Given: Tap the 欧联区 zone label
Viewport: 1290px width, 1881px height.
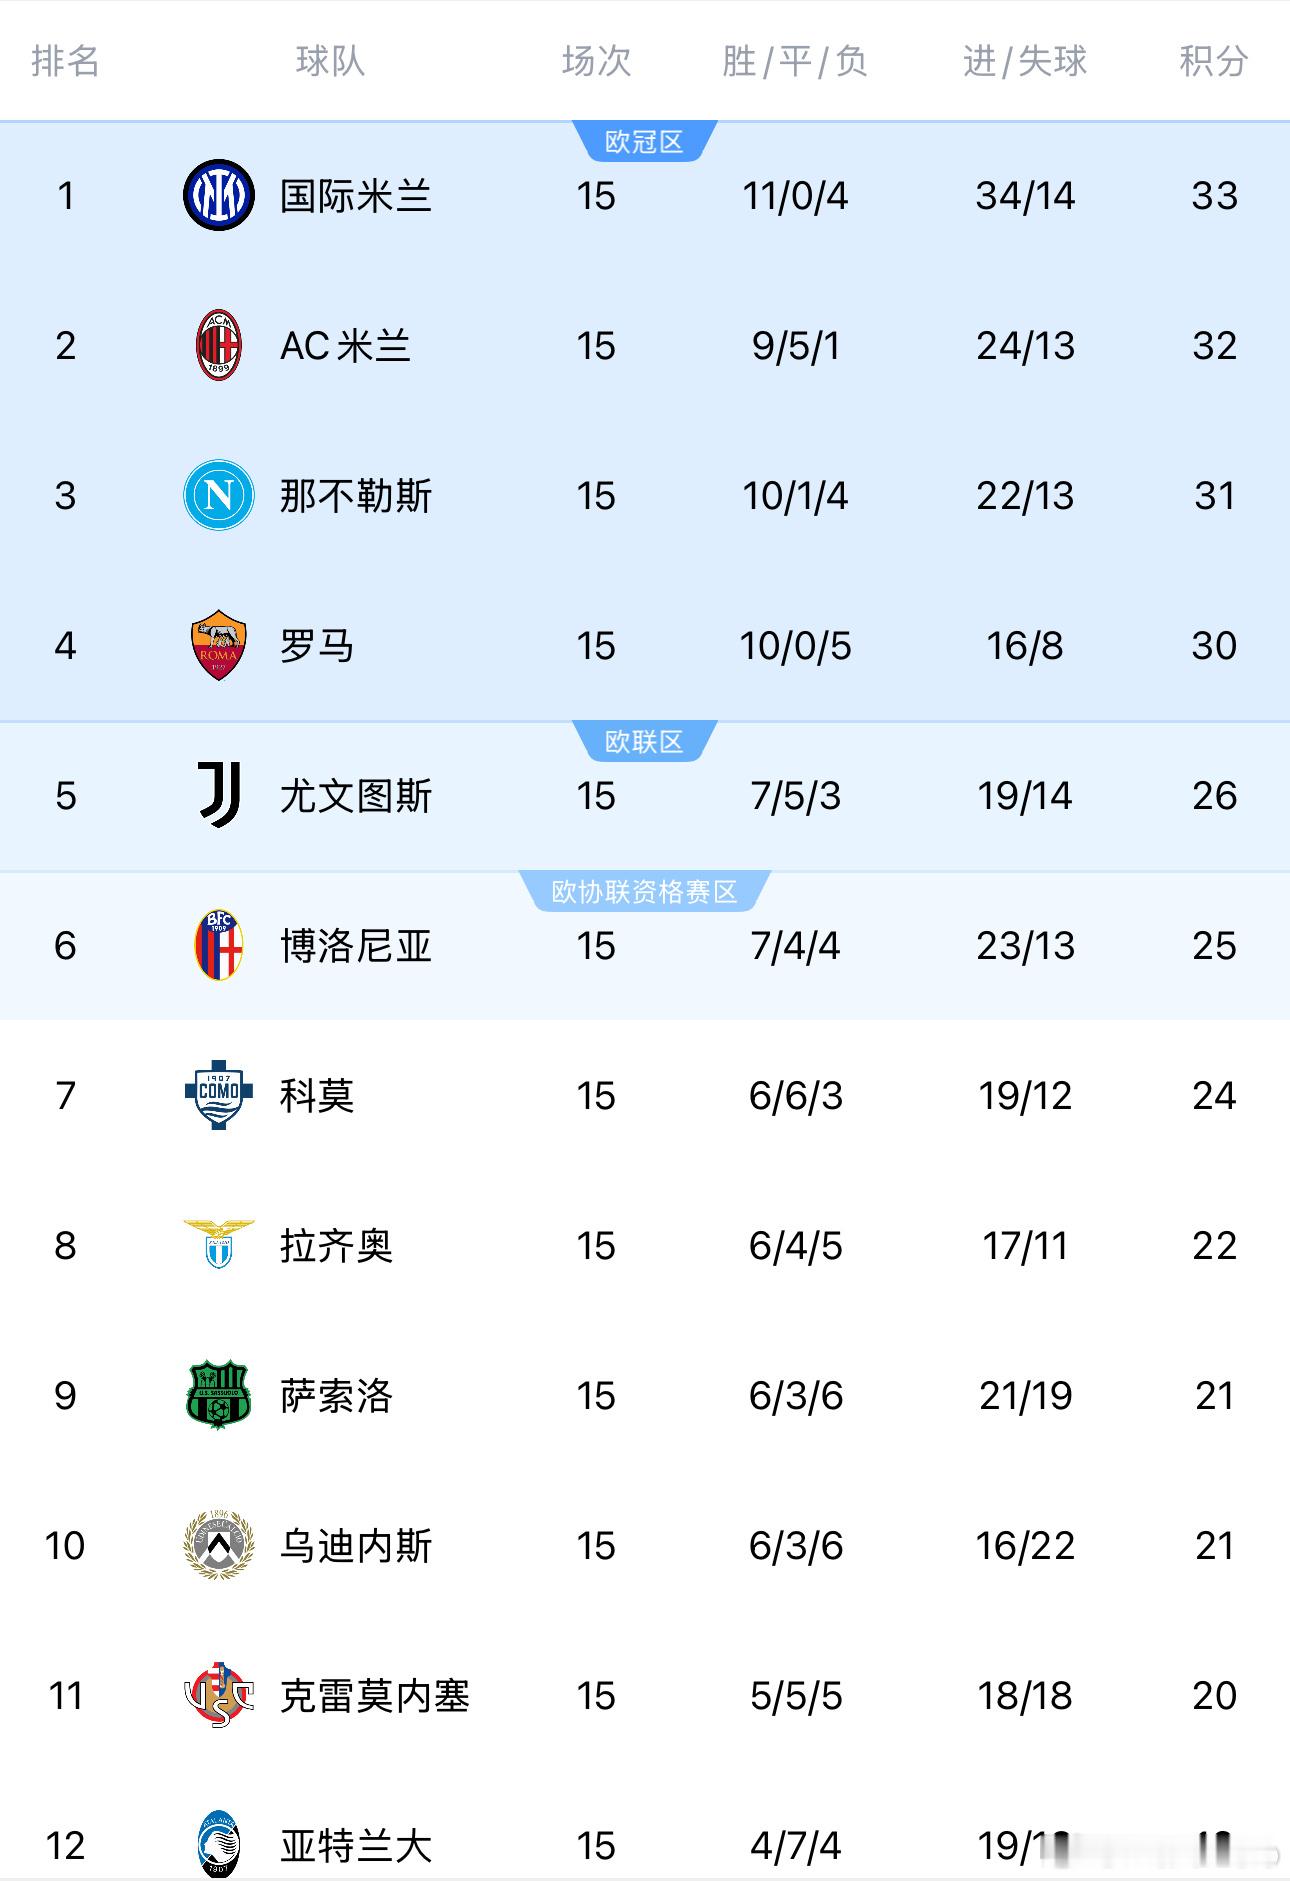Looking at the screenshot, I should point(644,741).
